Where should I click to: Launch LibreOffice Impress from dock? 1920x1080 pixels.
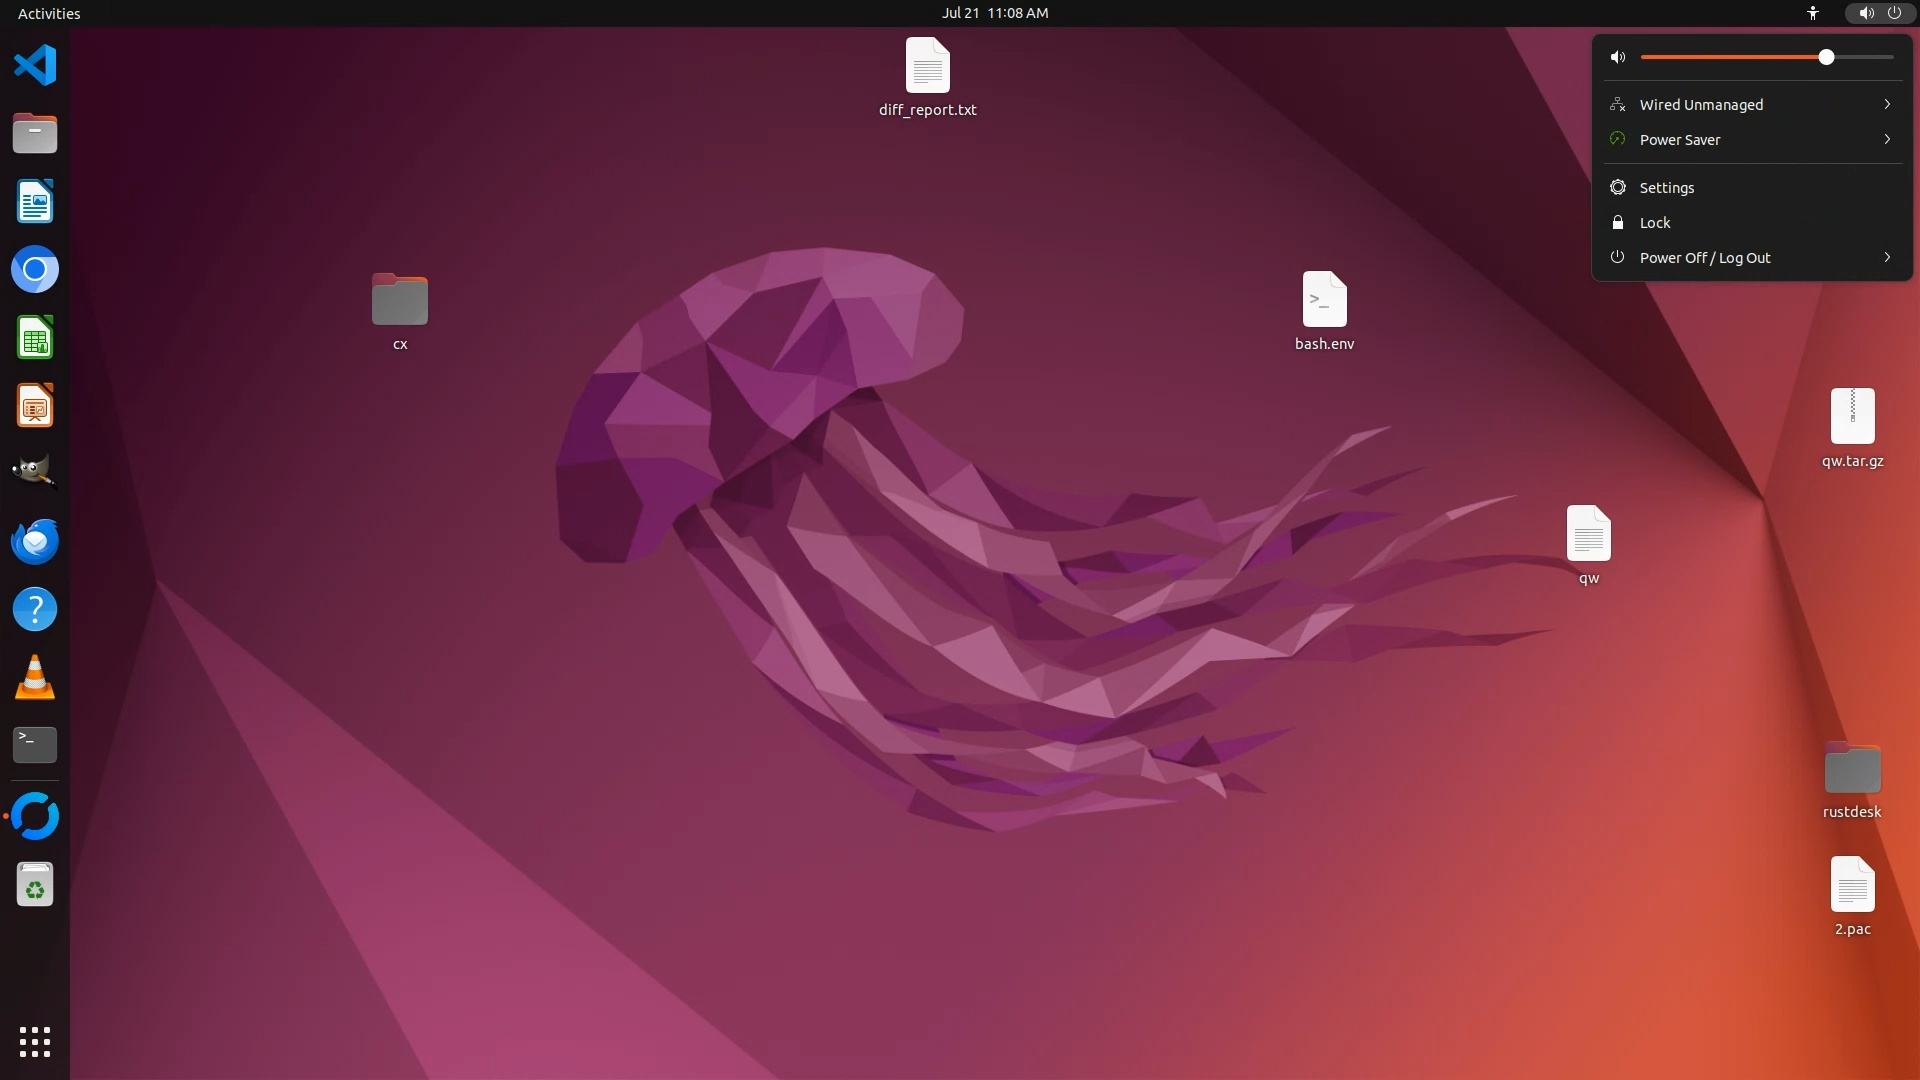(35, 406)
